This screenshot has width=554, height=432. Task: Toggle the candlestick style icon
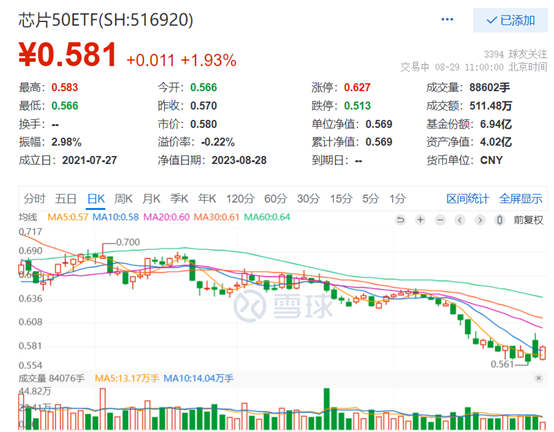click(499, 220)
